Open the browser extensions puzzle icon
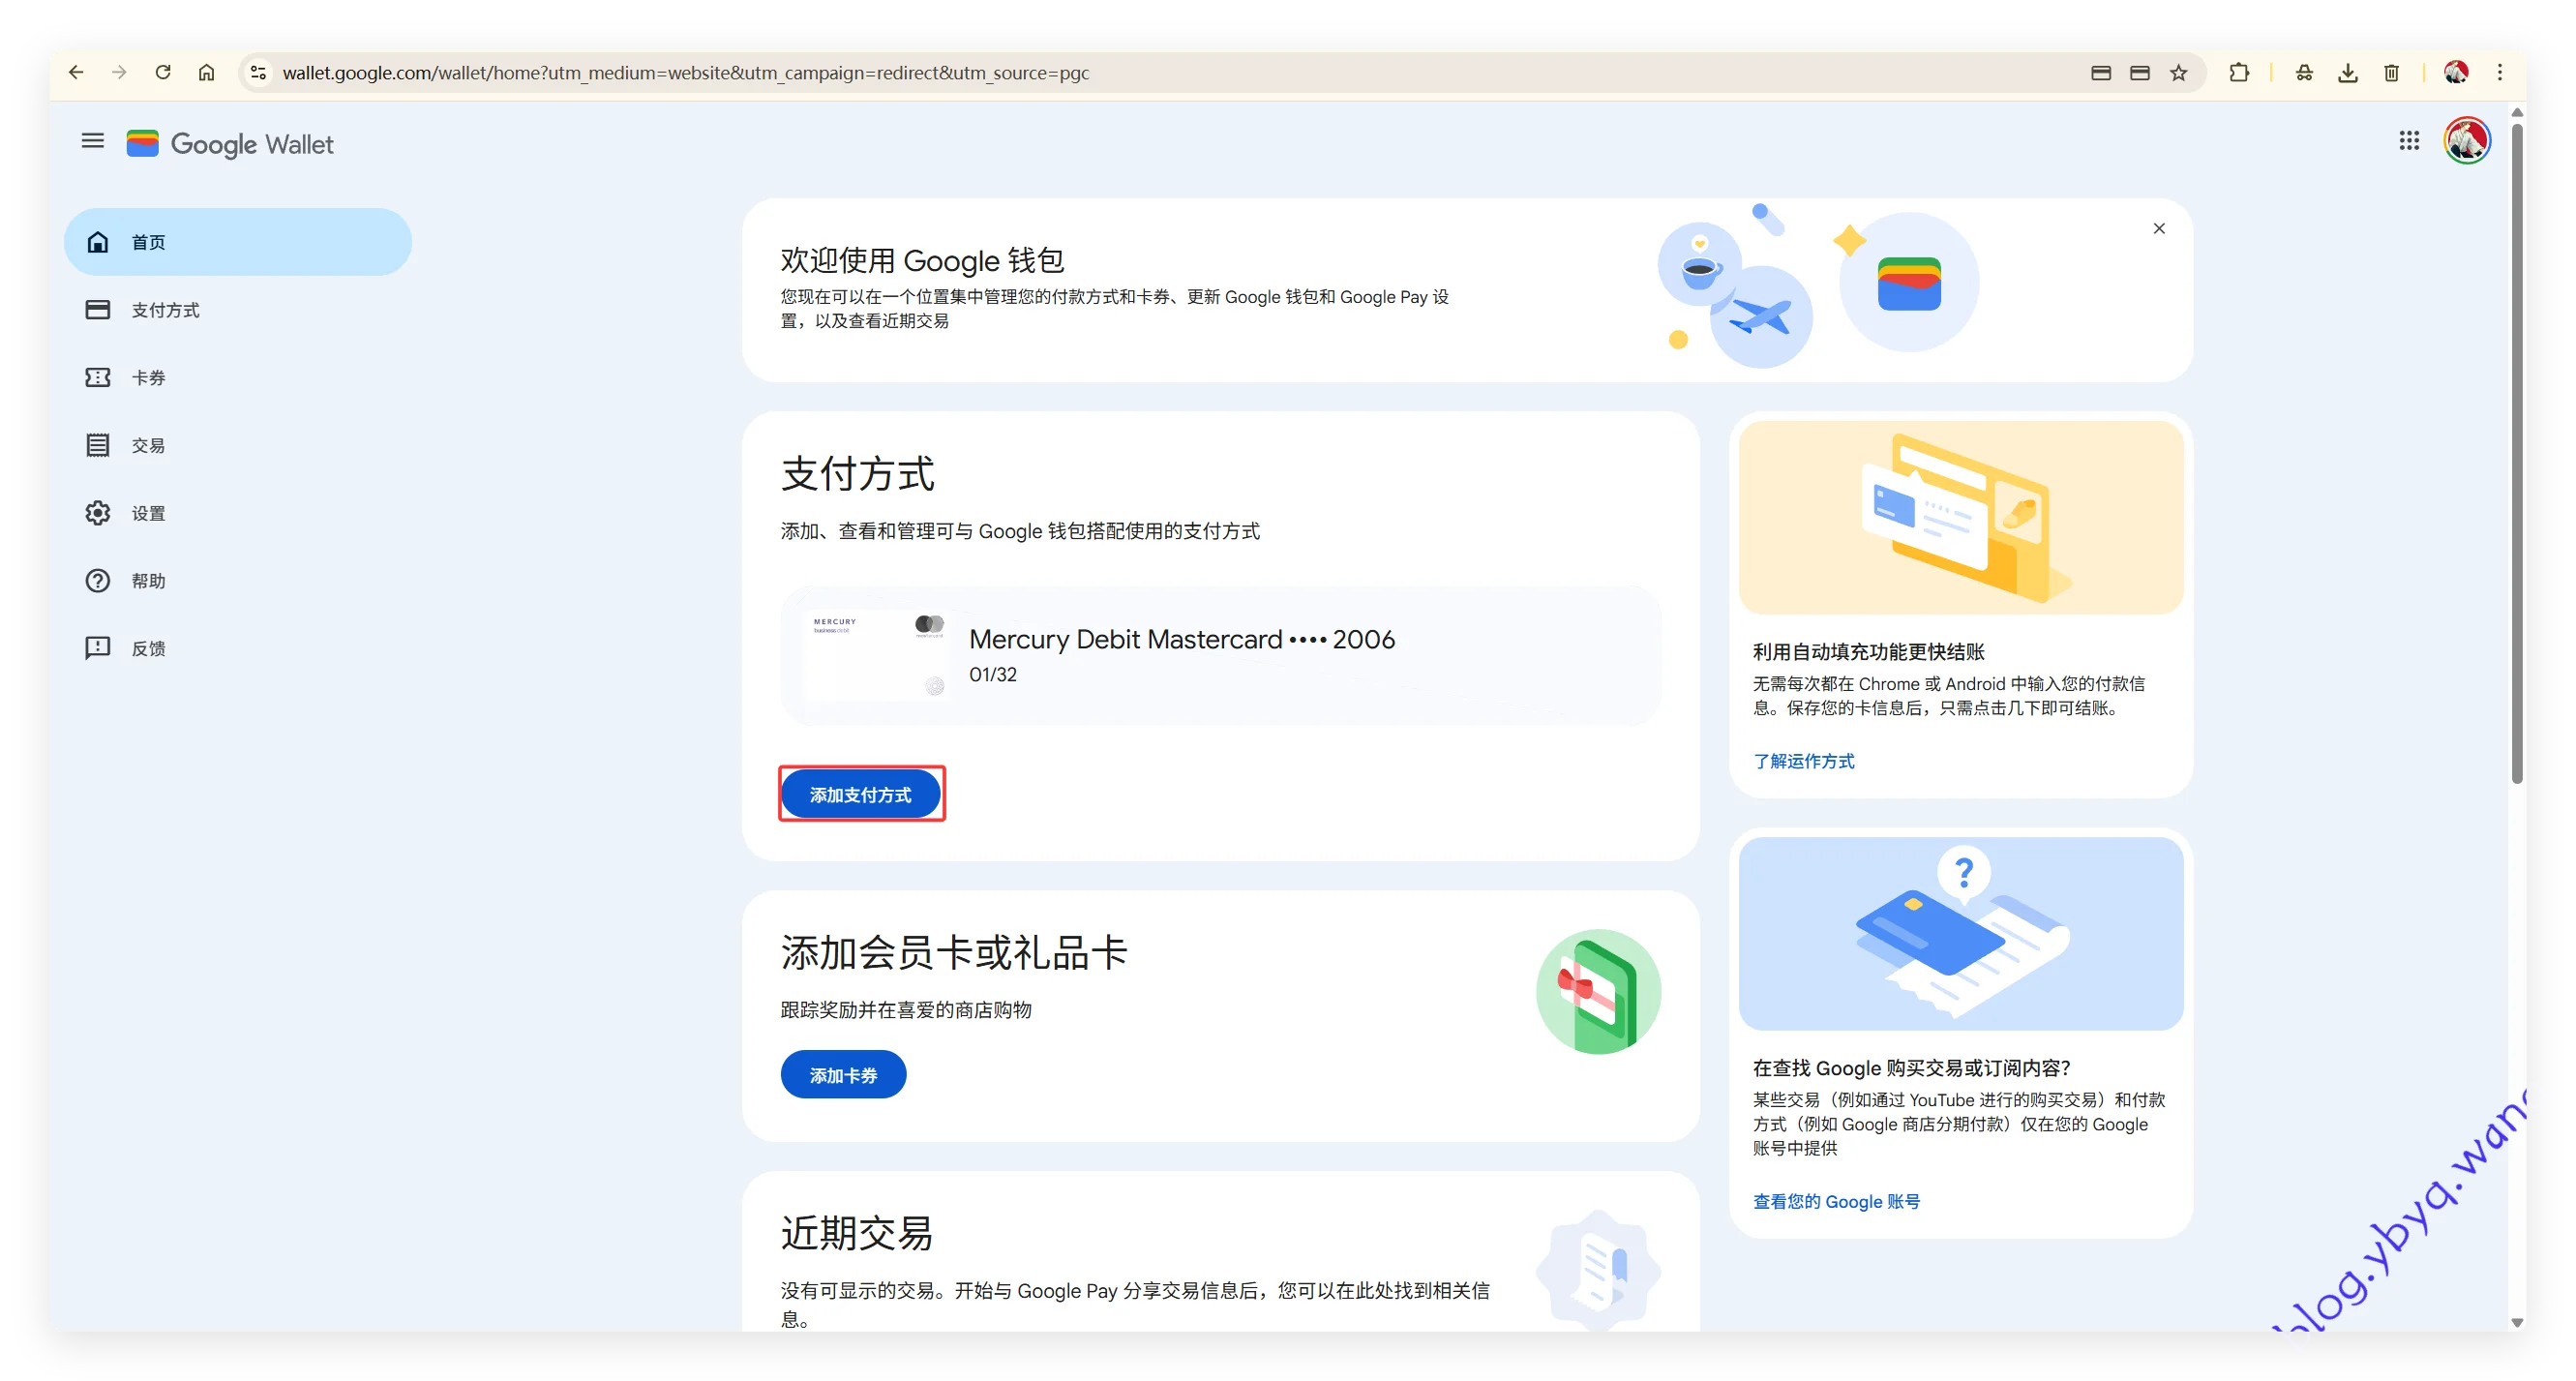The width and height of the screenshot is (2576, 1381). point(2239,73)
